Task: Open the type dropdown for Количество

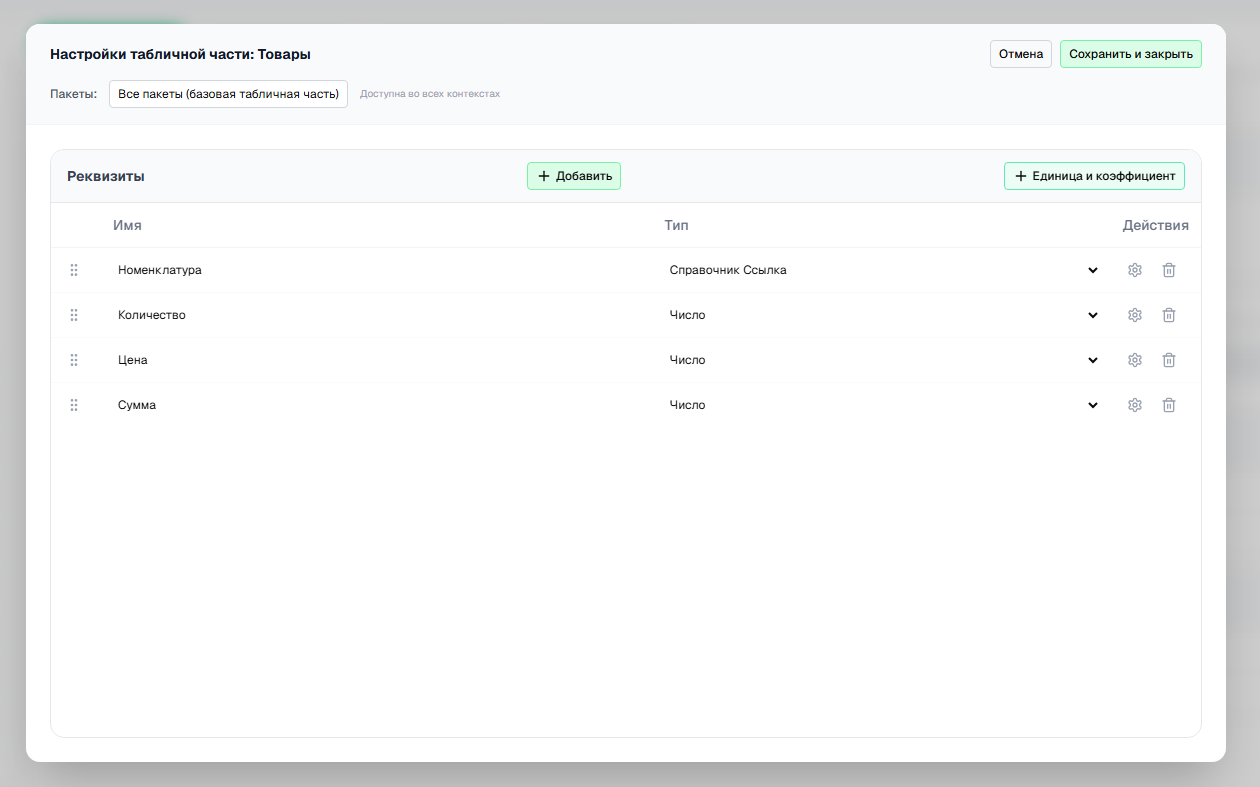Action: coord(884,315)
